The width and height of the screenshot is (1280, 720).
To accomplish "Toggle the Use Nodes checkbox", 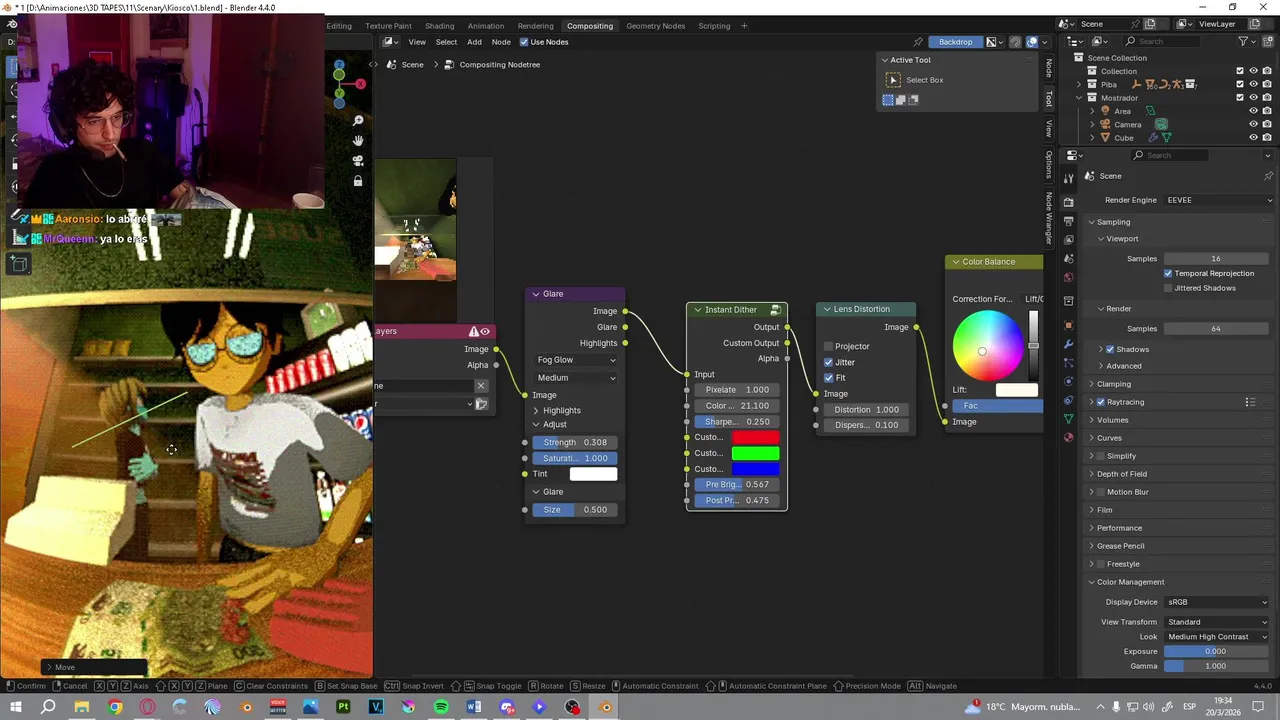I will coord(524,42).
